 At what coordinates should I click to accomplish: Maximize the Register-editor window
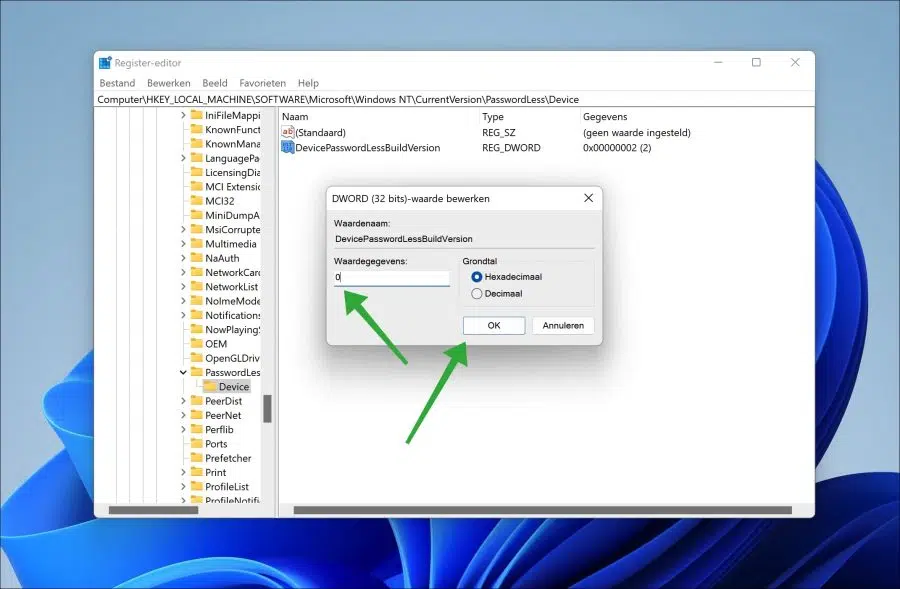point(757,62)
